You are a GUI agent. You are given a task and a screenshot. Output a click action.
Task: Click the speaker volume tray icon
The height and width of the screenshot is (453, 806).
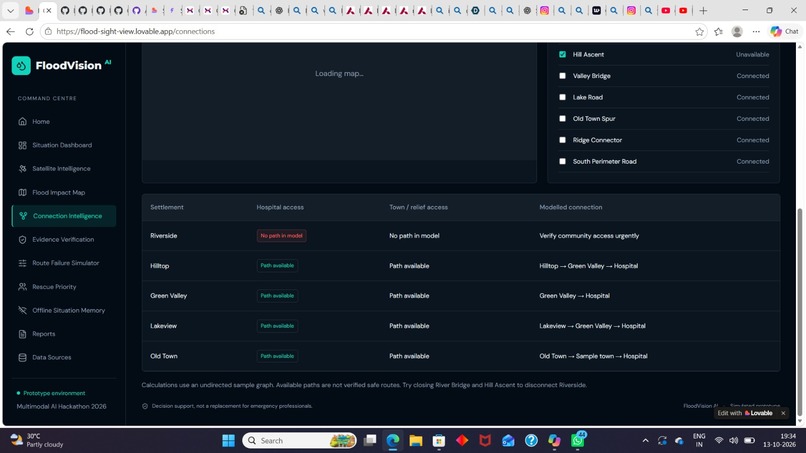pos(734,441)
